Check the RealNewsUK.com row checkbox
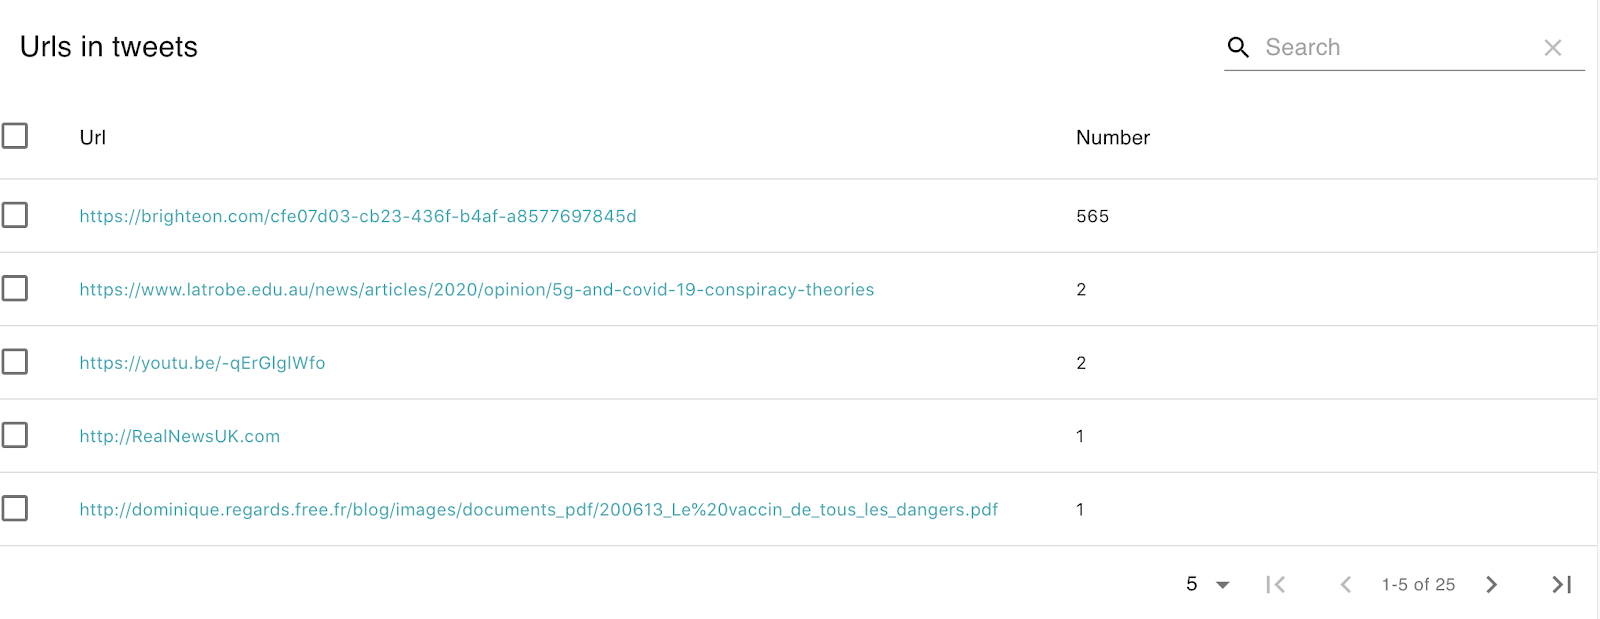1600x619 pixels. 15,435
